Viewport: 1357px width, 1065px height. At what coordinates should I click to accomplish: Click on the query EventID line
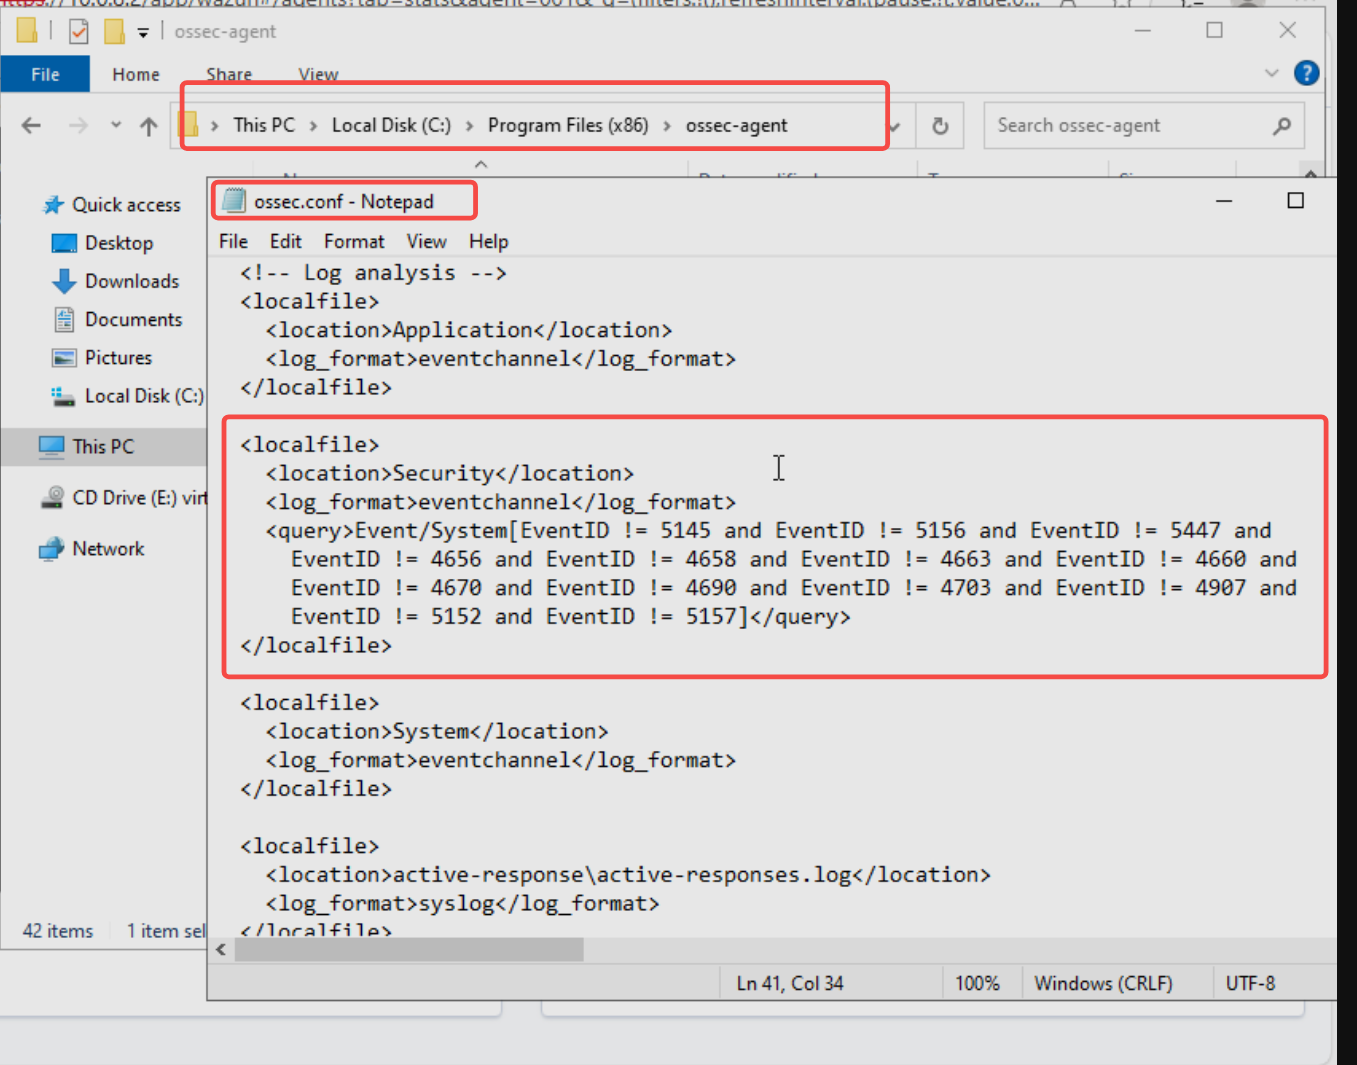[x=768, y=530]
